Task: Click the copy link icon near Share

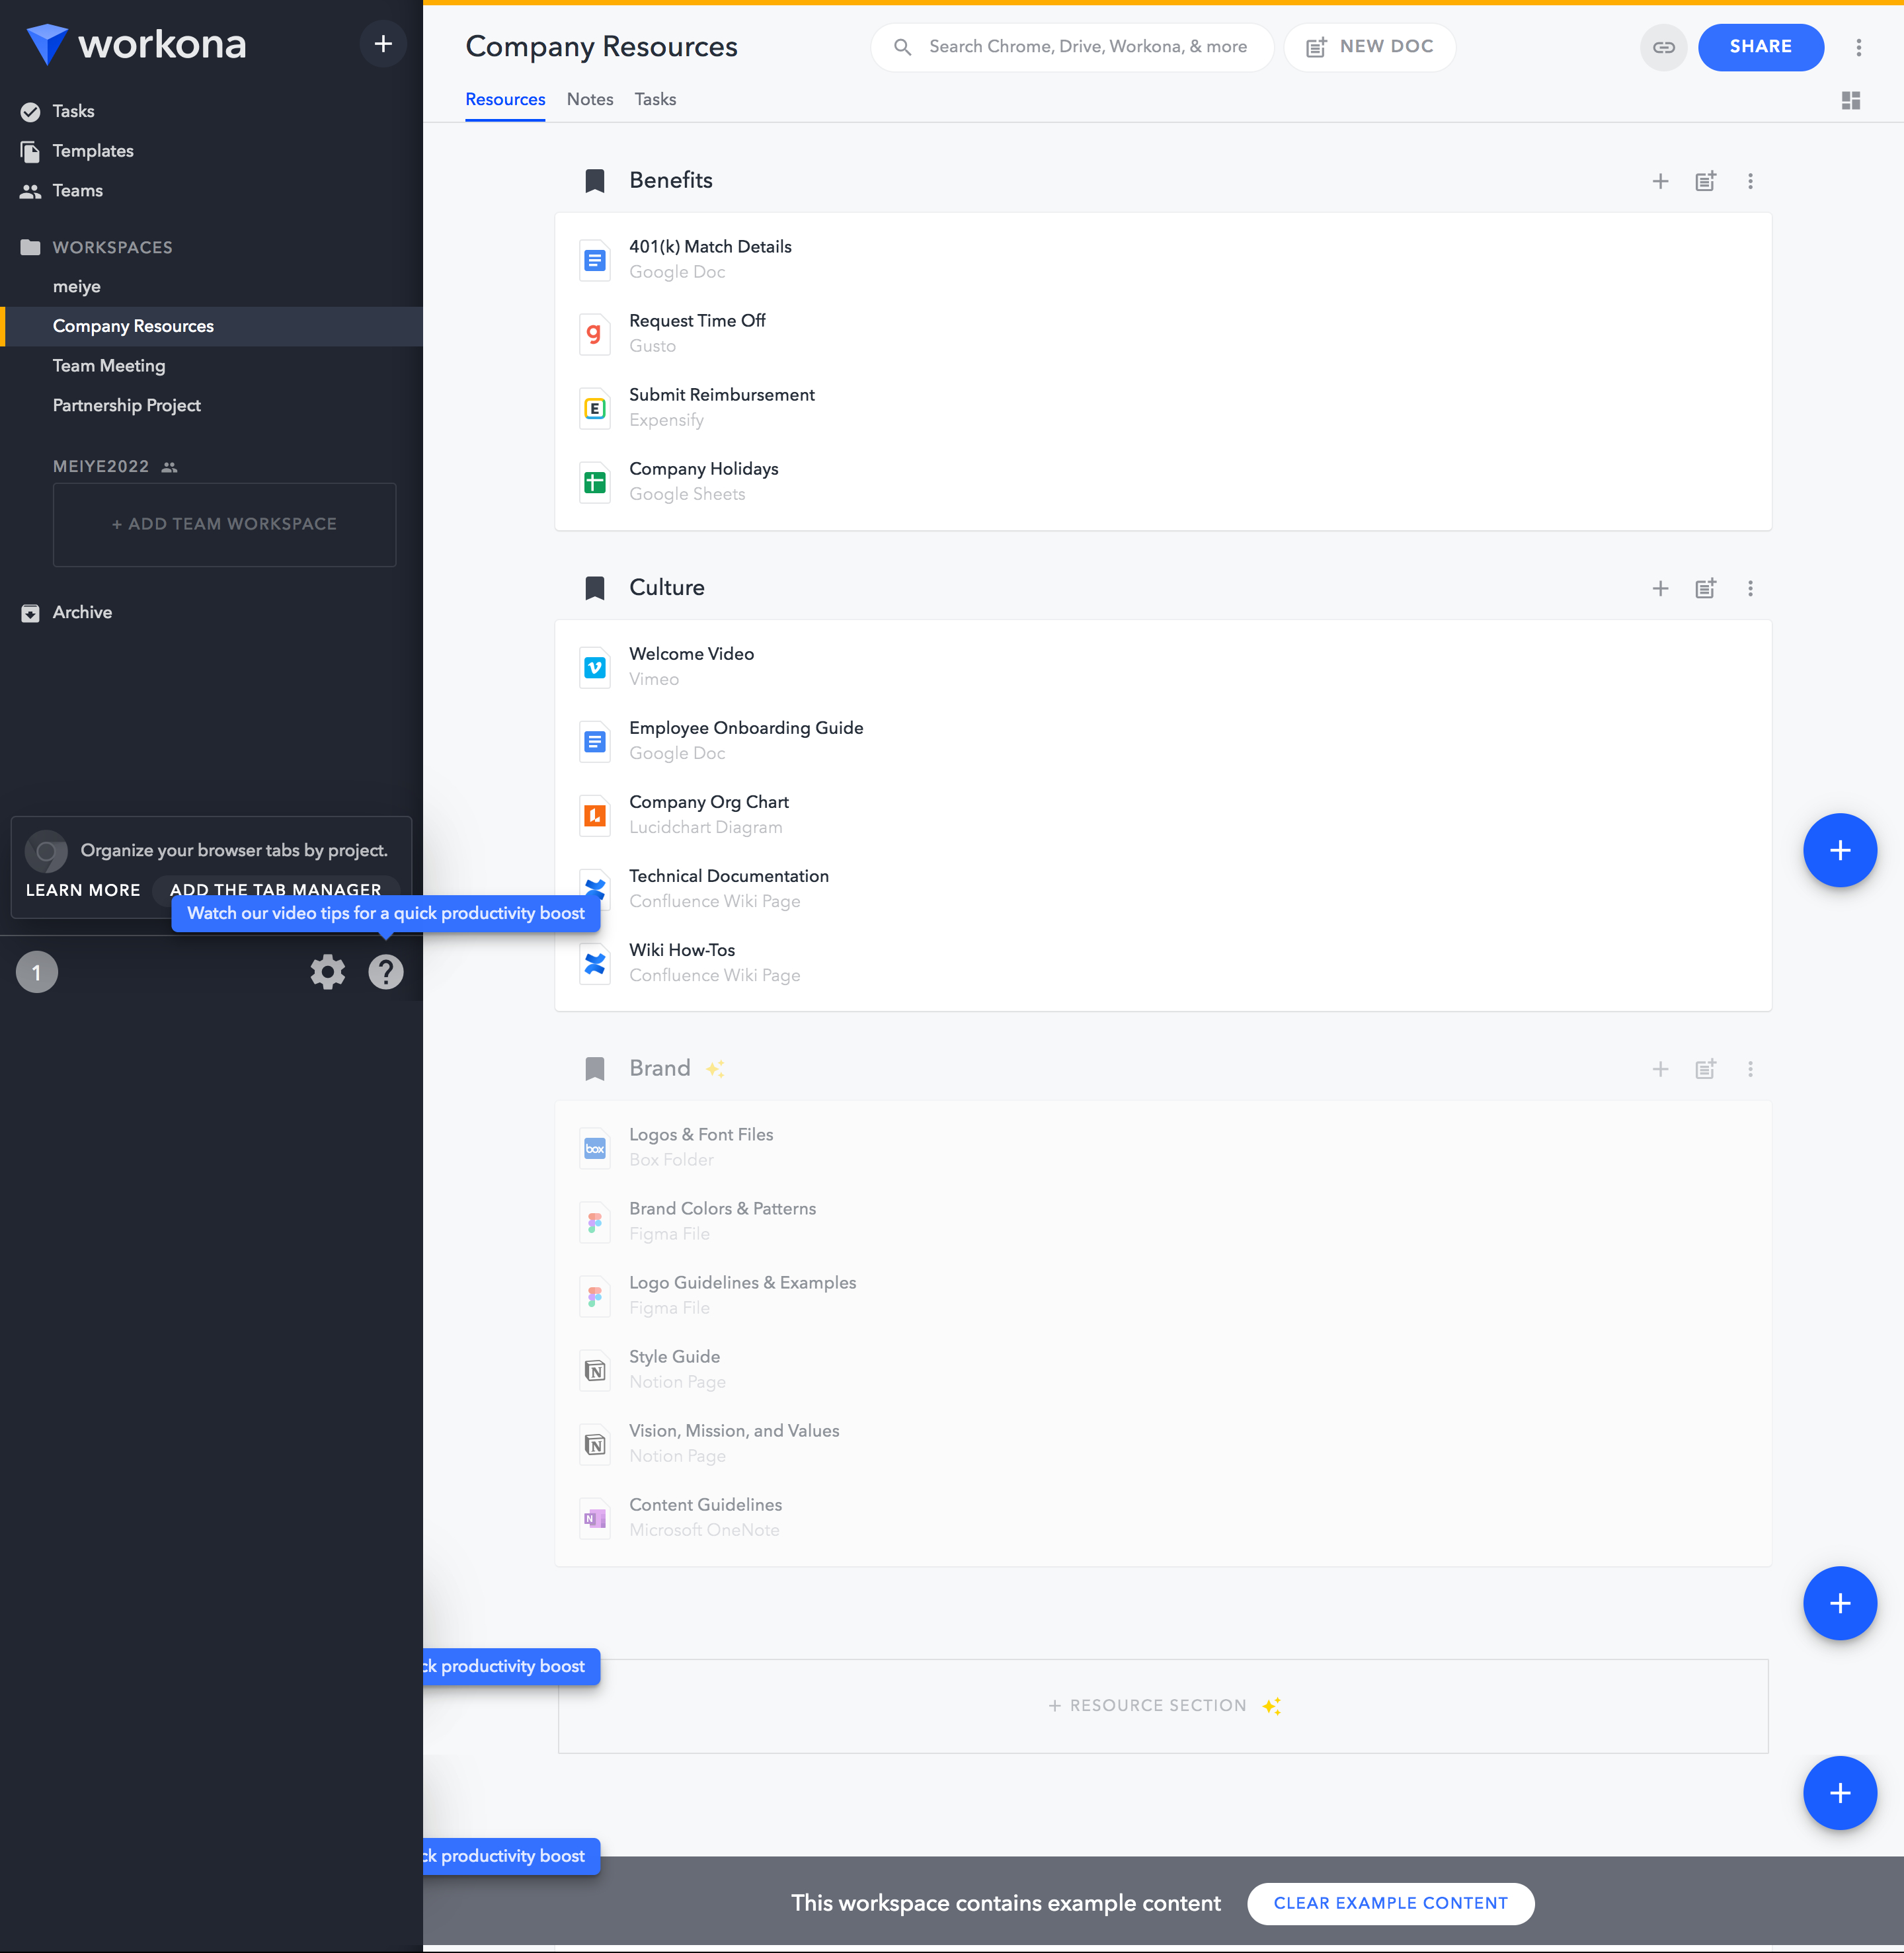Action: [x=1663, y=47]
